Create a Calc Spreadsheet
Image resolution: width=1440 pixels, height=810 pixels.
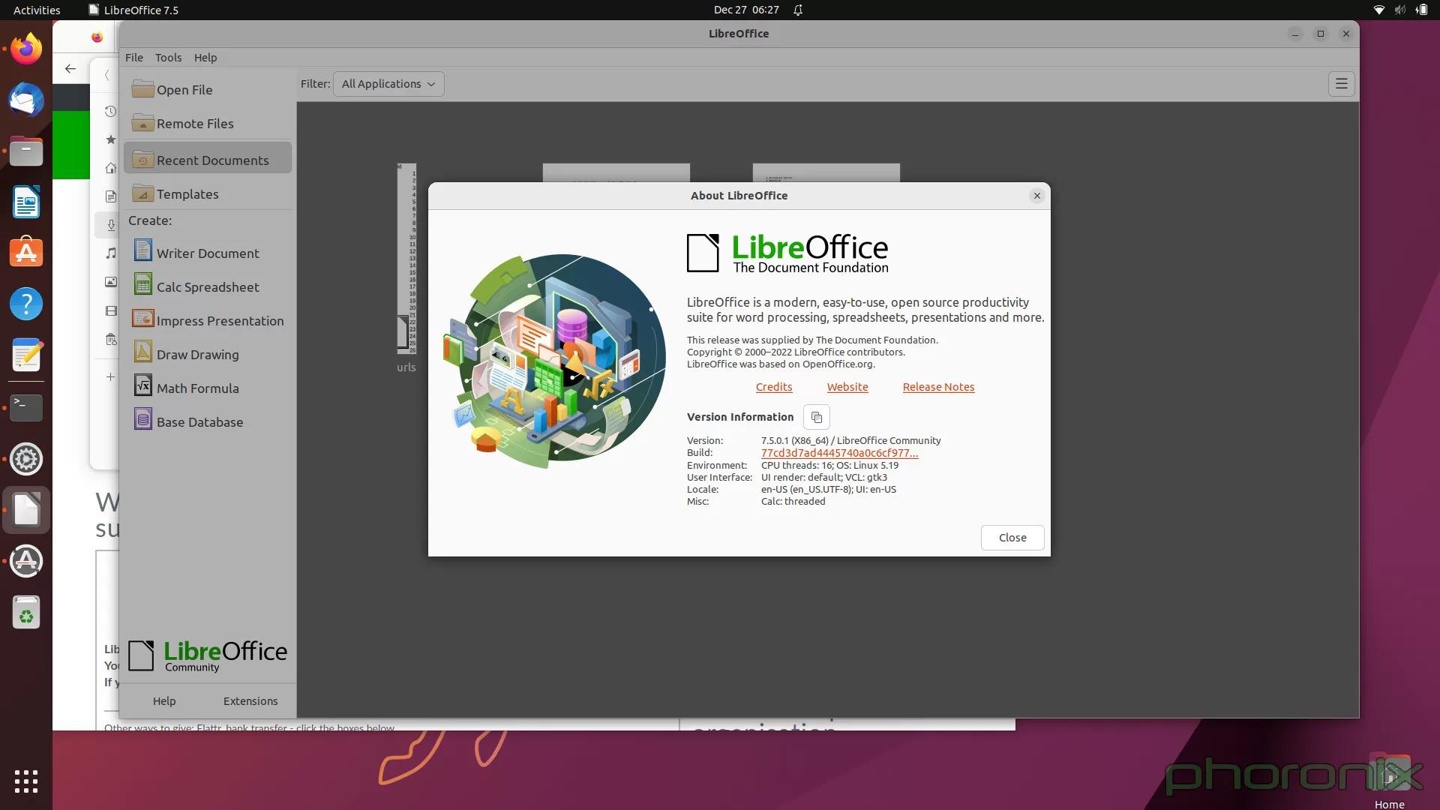coord(207,287)
